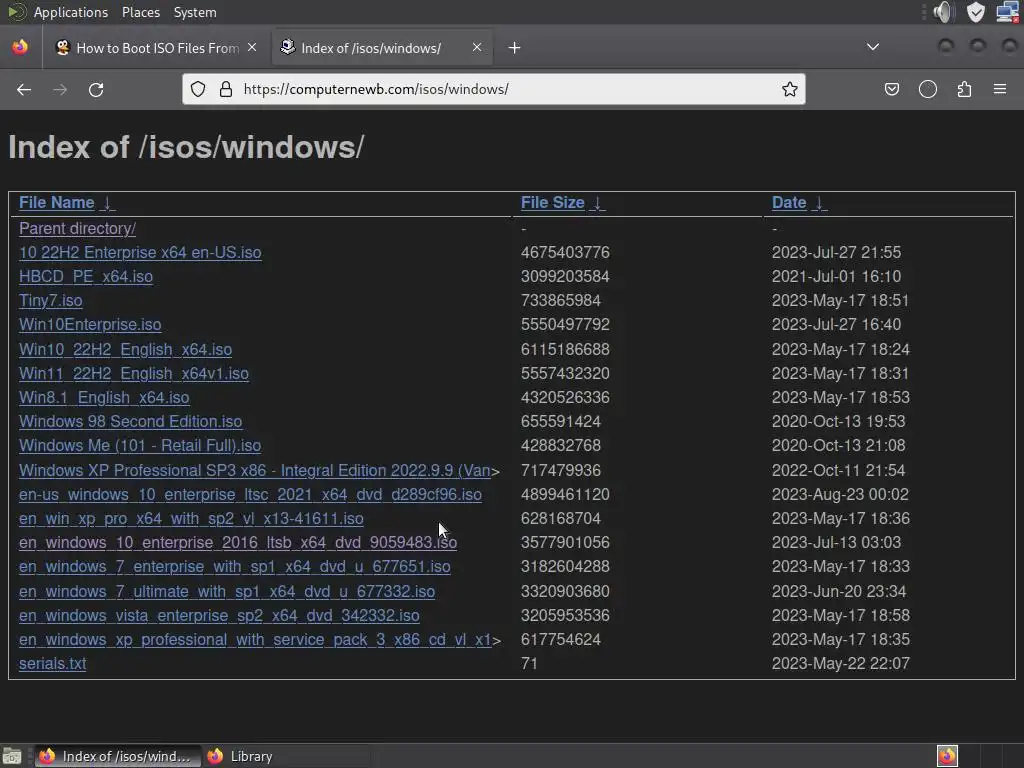Viewport: 1024px width, 768px height.
Task: Show desktop using bottom-left panel icon
Action: [12, 756]
